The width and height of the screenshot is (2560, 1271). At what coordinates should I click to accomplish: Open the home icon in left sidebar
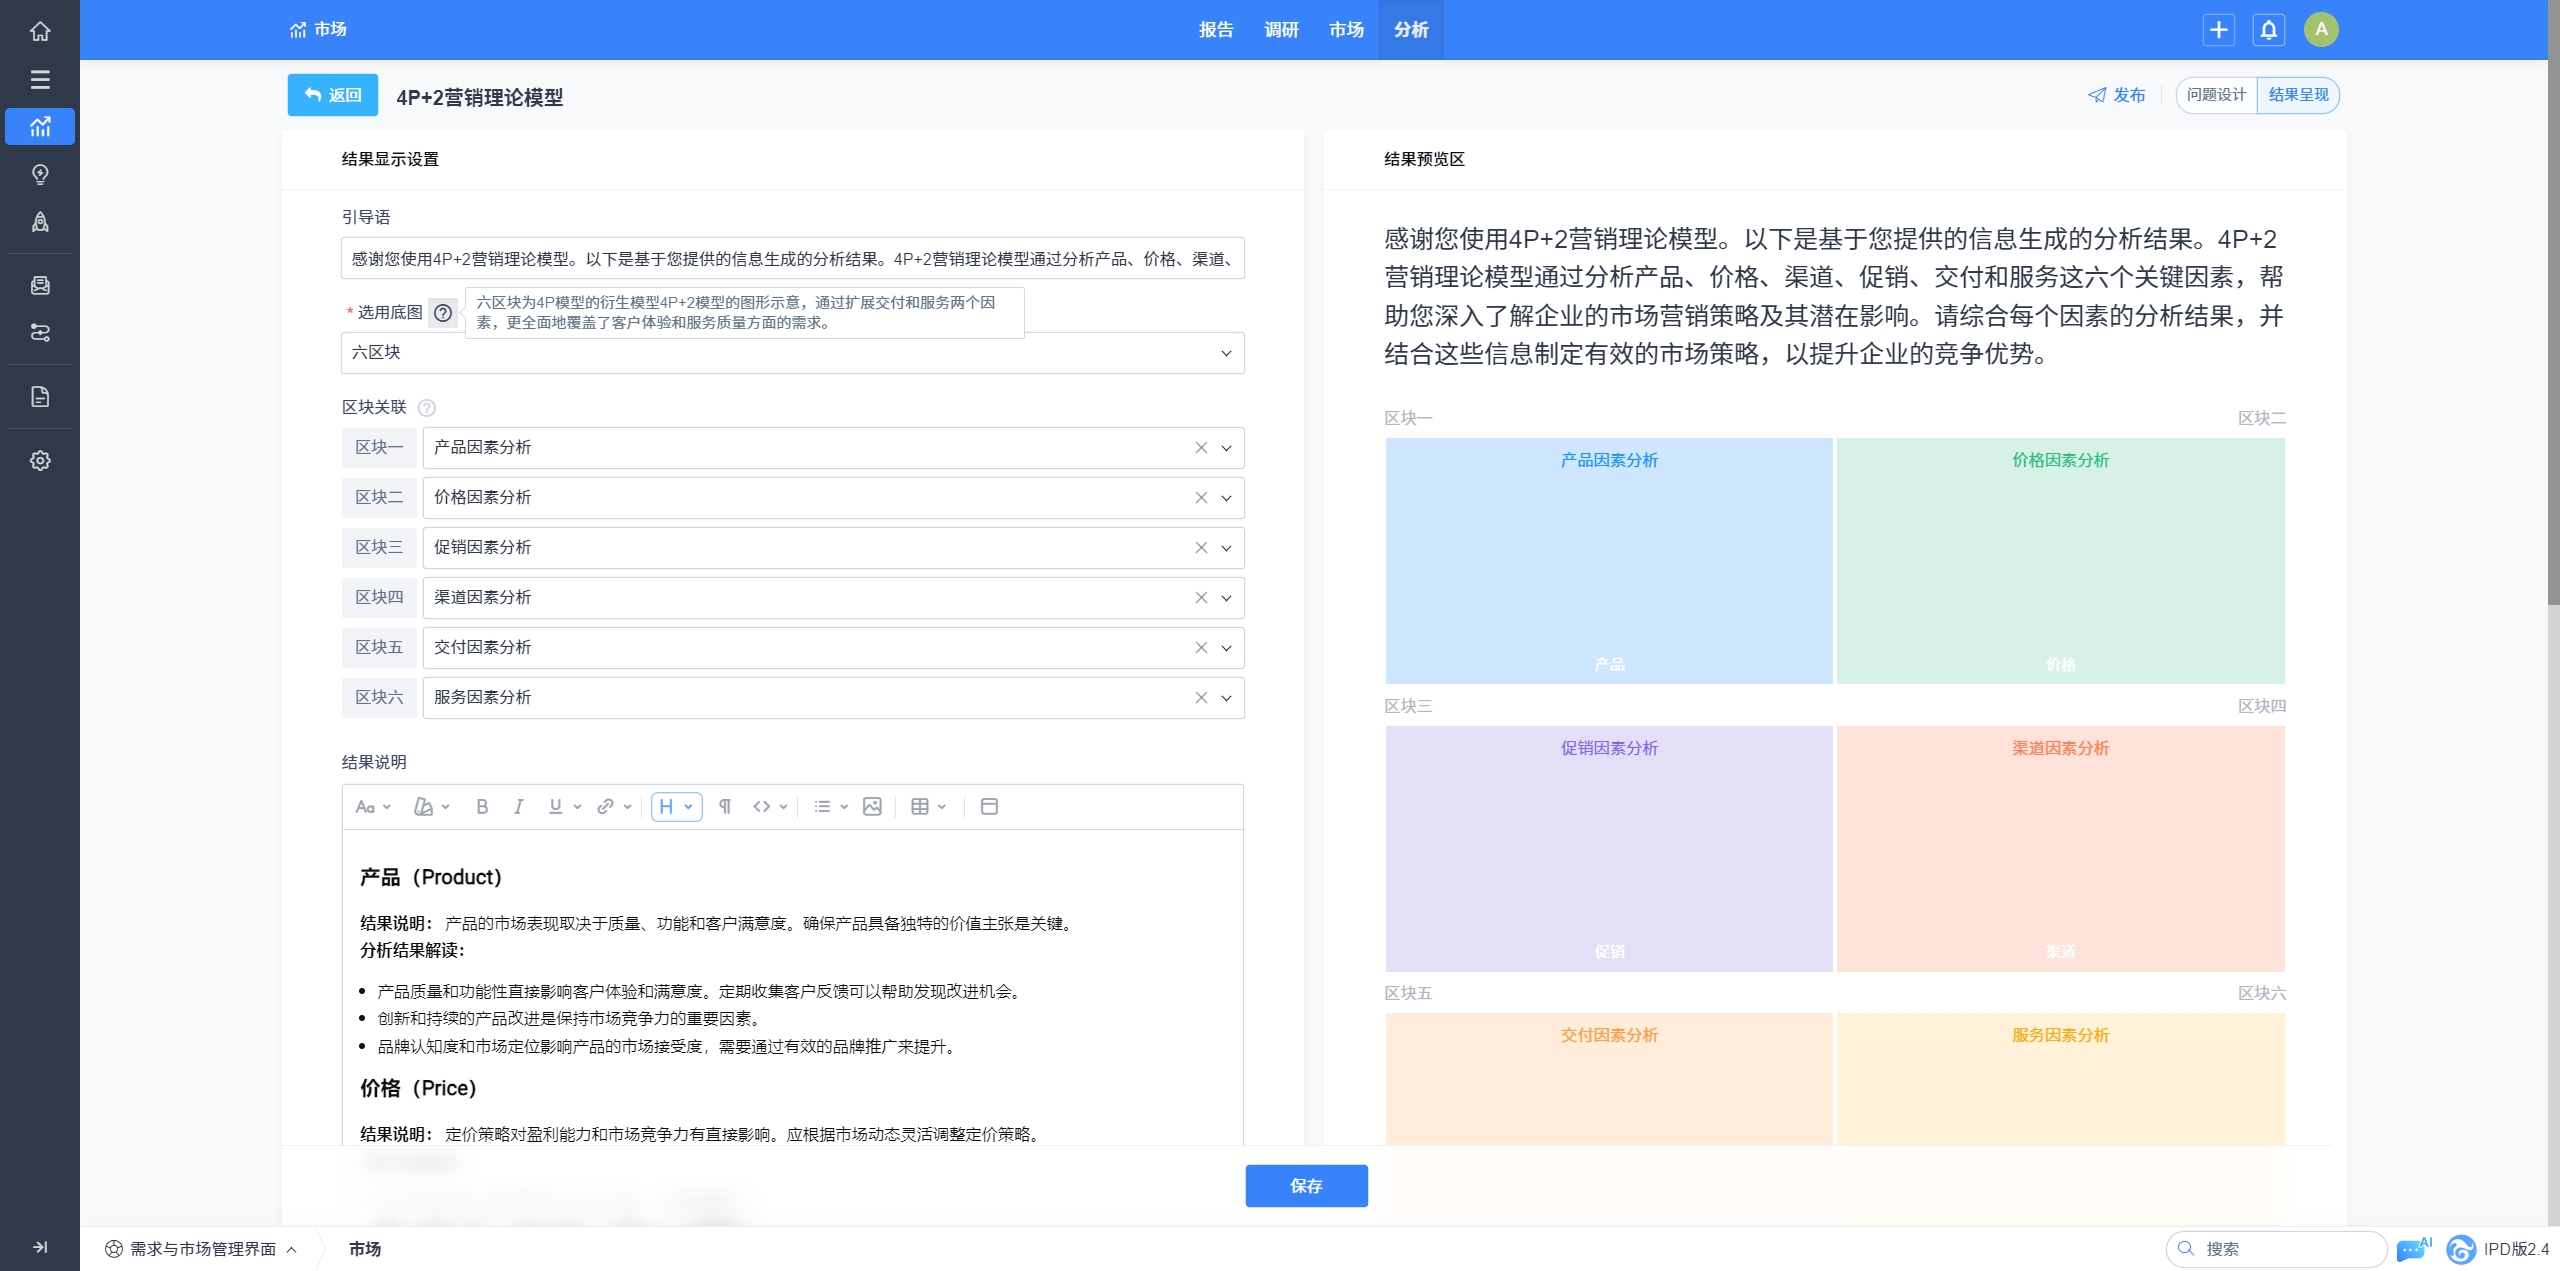40,31
